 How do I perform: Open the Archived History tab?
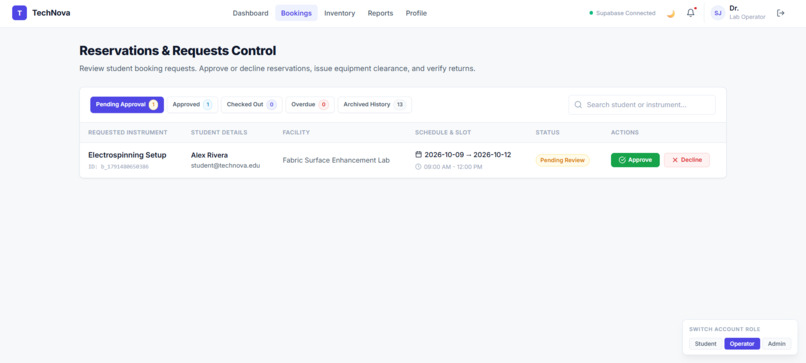(374, 104)
